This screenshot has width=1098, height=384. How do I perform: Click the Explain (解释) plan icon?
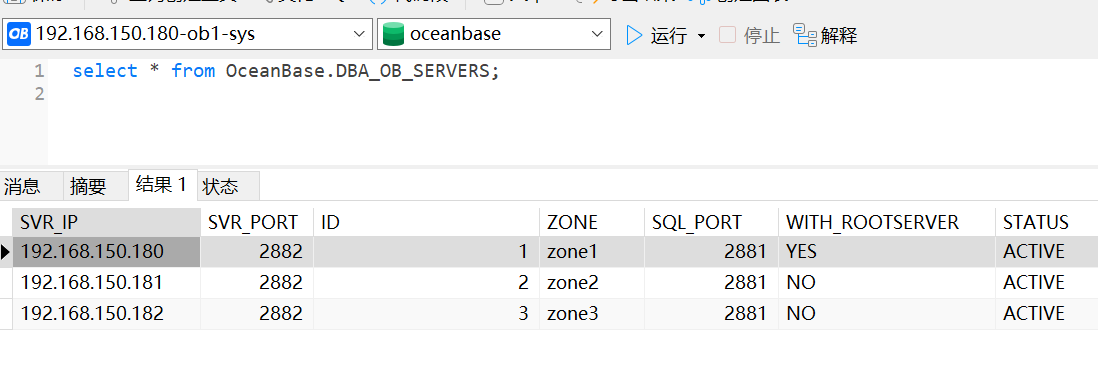coord(805,34)
